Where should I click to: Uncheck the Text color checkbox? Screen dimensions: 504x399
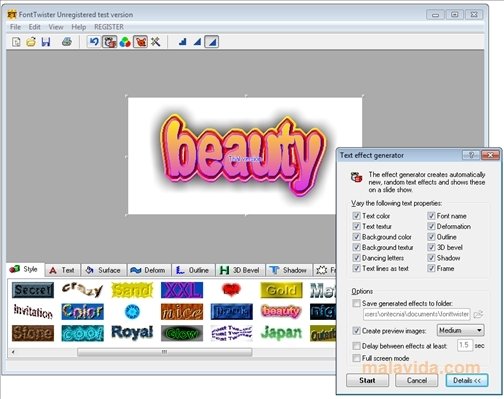point(356,216)
